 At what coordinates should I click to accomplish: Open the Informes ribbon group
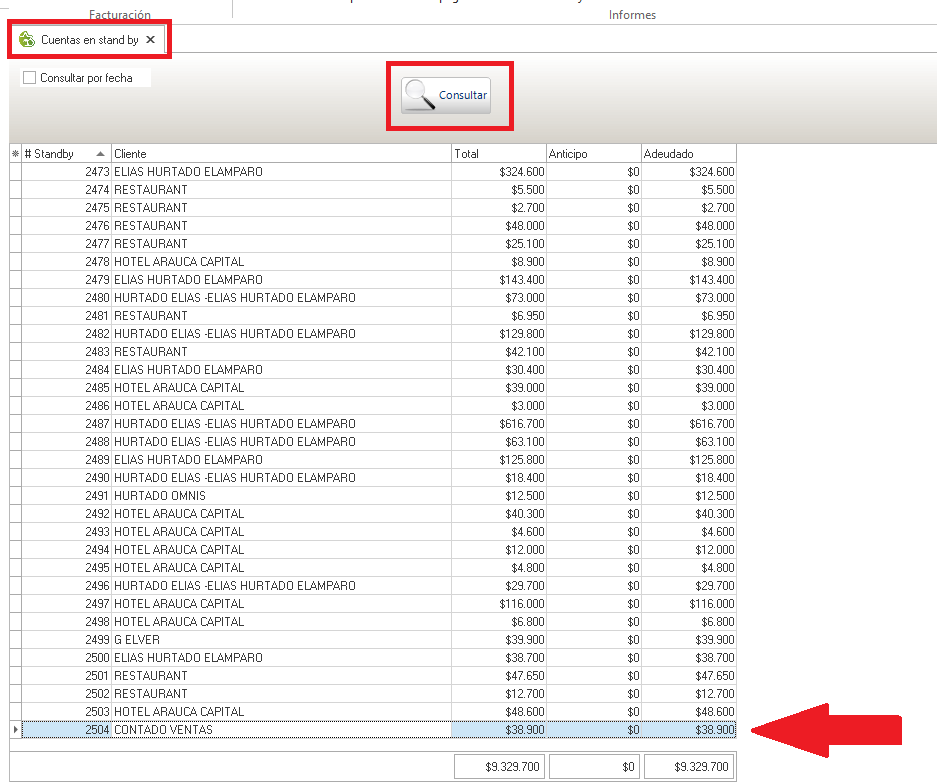pyautogui.click(x=632, y=15)
